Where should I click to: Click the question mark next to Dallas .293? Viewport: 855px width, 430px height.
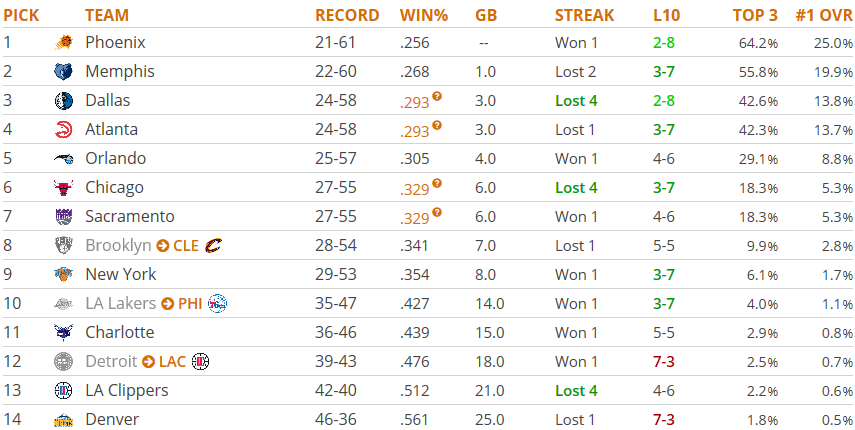pos(437,96)
